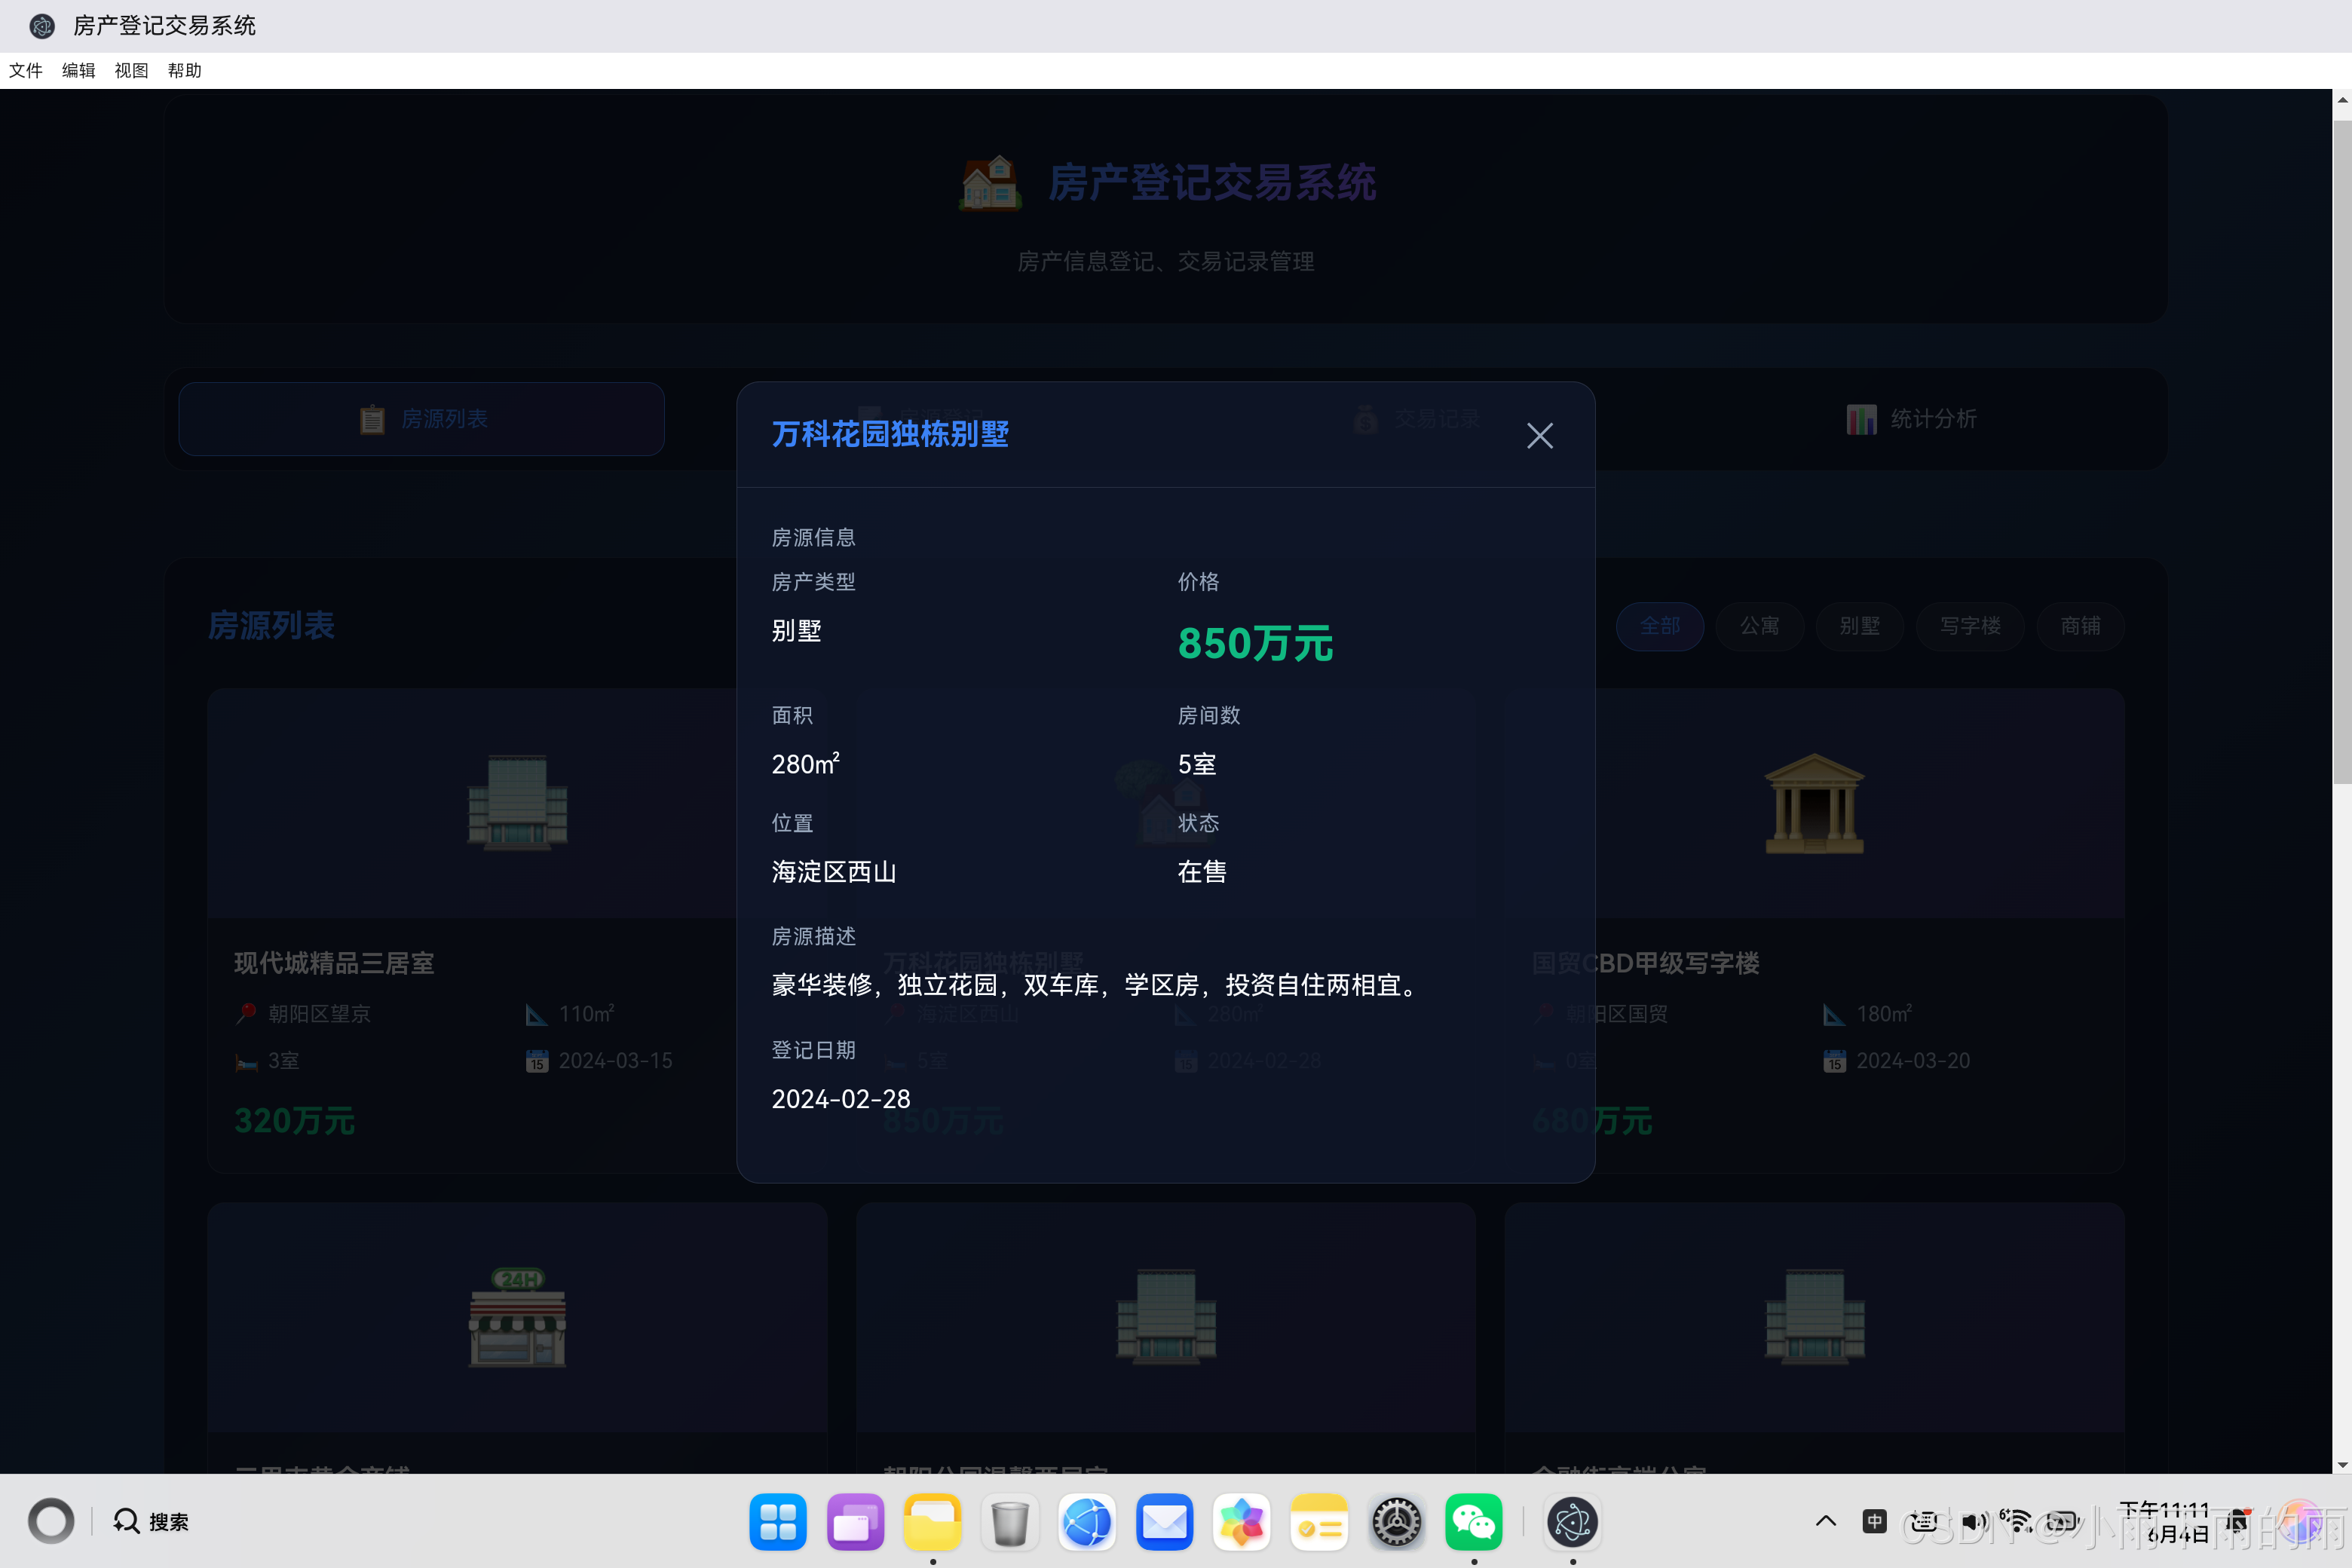Click the 850万元 price in dialog
This screenshot has width=2352, height=1568.
pos(1255,643)
